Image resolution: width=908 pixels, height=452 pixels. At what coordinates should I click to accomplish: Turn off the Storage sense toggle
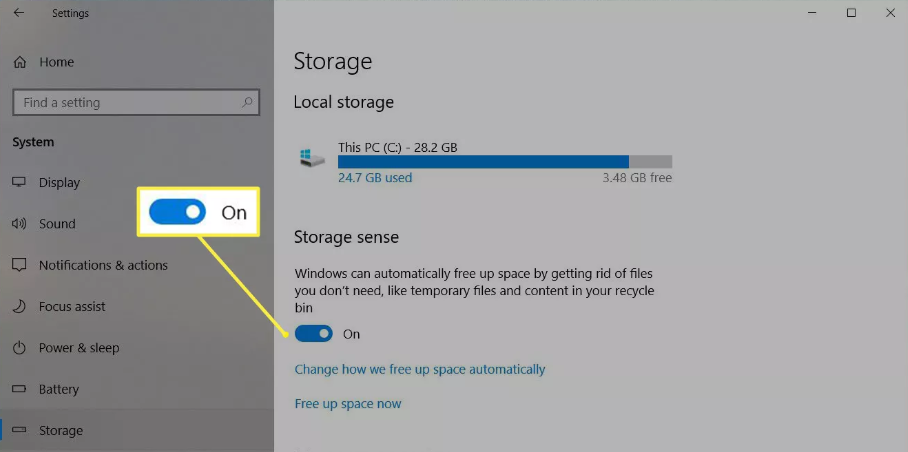point(313,334)
